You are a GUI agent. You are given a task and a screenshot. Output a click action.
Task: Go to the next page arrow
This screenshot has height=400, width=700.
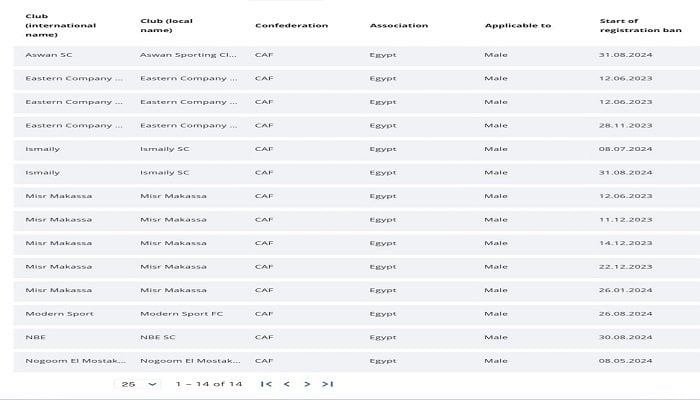tap(307, 384)
